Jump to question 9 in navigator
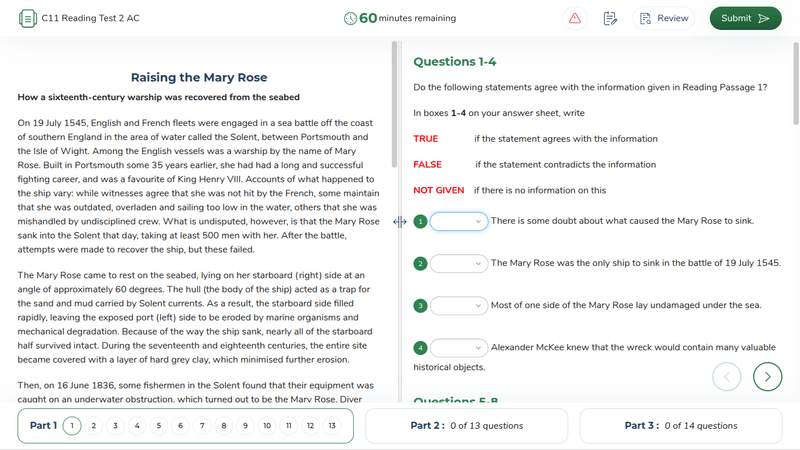This screenshot has height=450, width=800. coord(245,426)
